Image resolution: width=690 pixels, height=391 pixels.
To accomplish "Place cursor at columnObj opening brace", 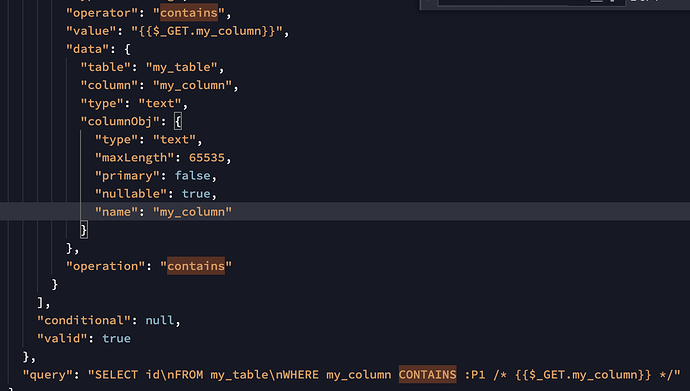I will click(178, 122).
